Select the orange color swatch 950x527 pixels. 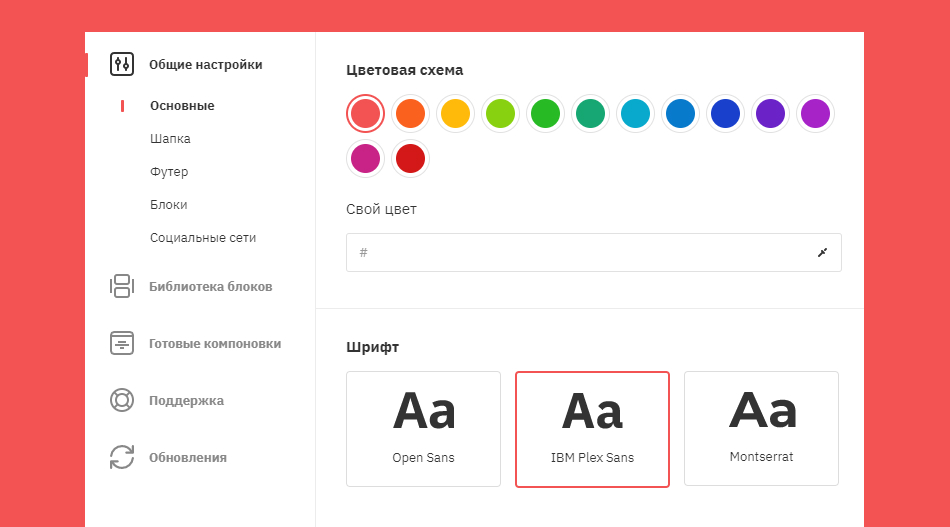click(x=410, y=113)
